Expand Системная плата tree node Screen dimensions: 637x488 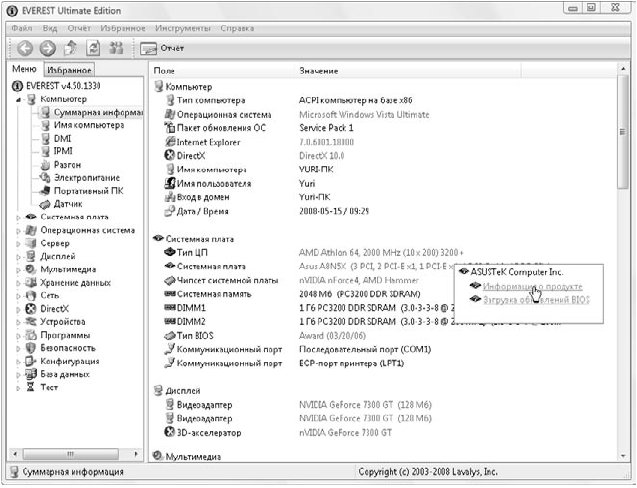point(18,217)
